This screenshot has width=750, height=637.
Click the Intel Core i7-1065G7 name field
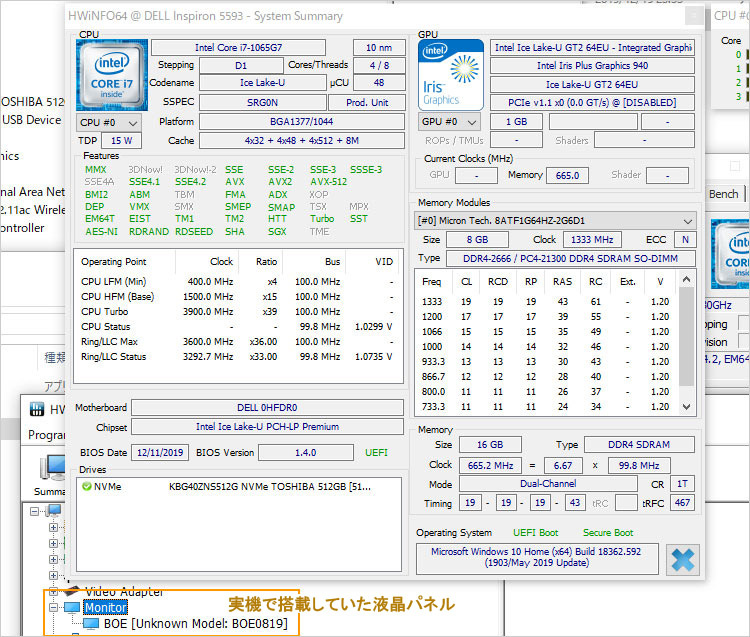click(x=238, y=48)
